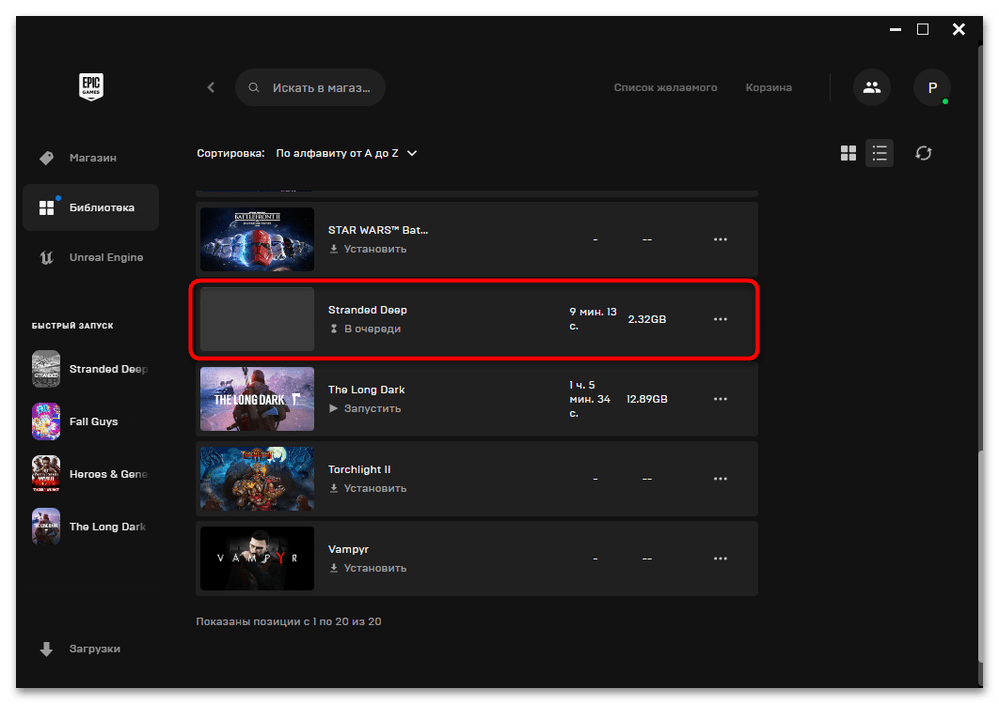Image resolution: width=999 pixels, height=704 pixels.
Task: Open Unreal Engine section
Action: point(91,257)
